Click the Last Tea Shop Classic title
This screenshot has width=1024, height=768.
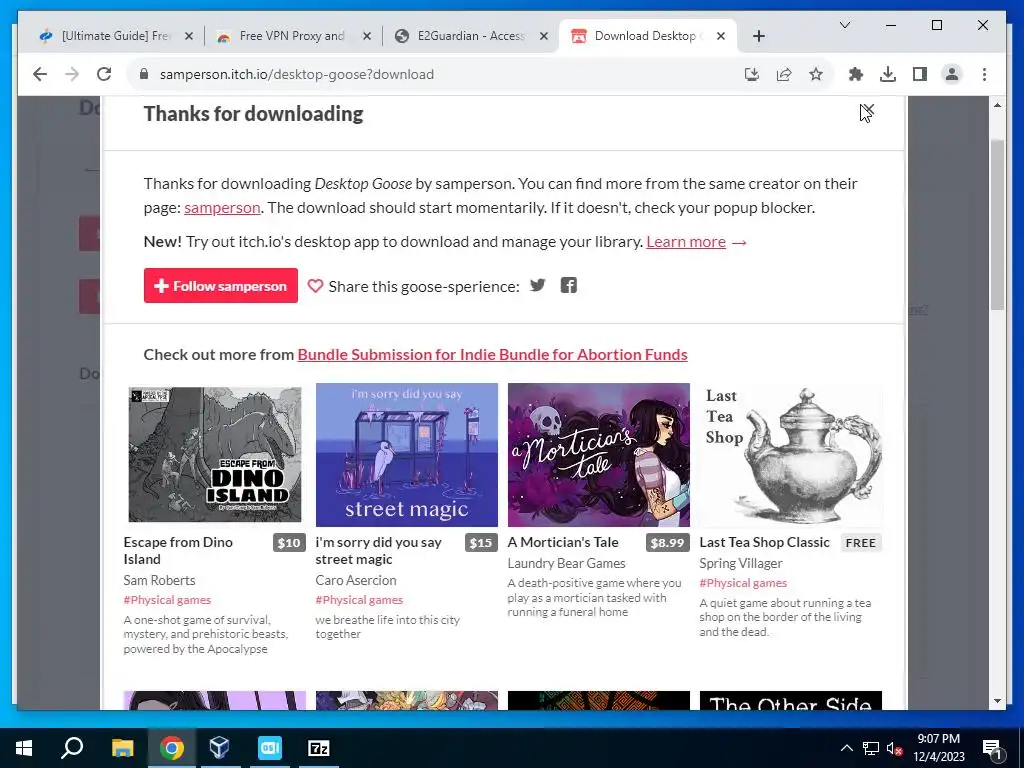[x=764, y=542]
